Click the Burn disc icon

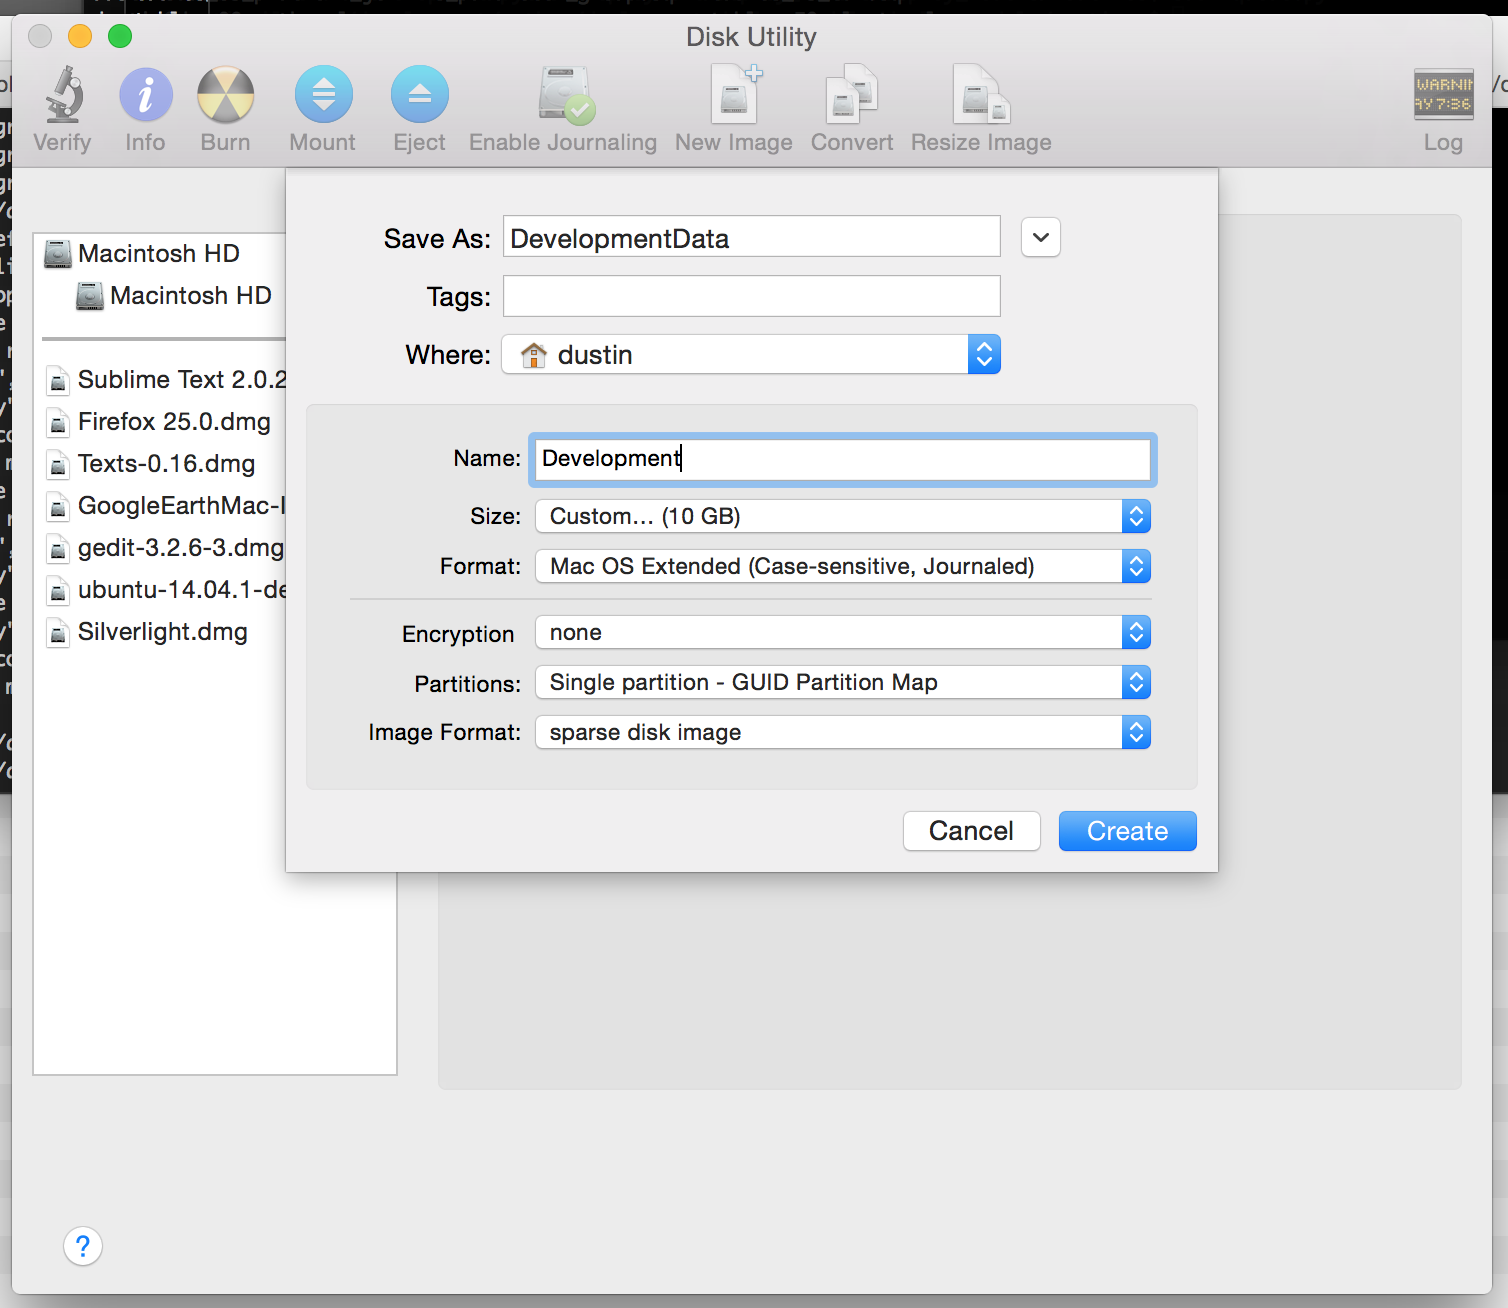pos(225,95)
